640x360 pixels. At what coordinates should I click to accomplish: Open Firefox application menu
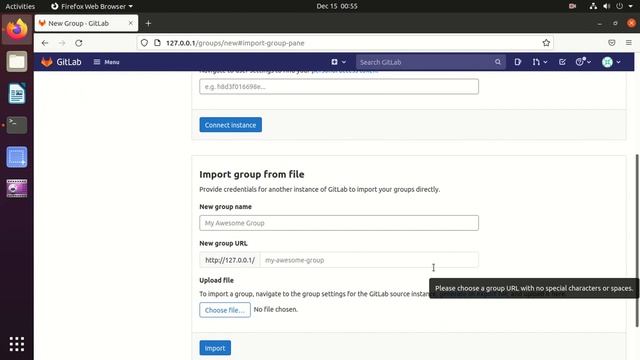point(629,43)
